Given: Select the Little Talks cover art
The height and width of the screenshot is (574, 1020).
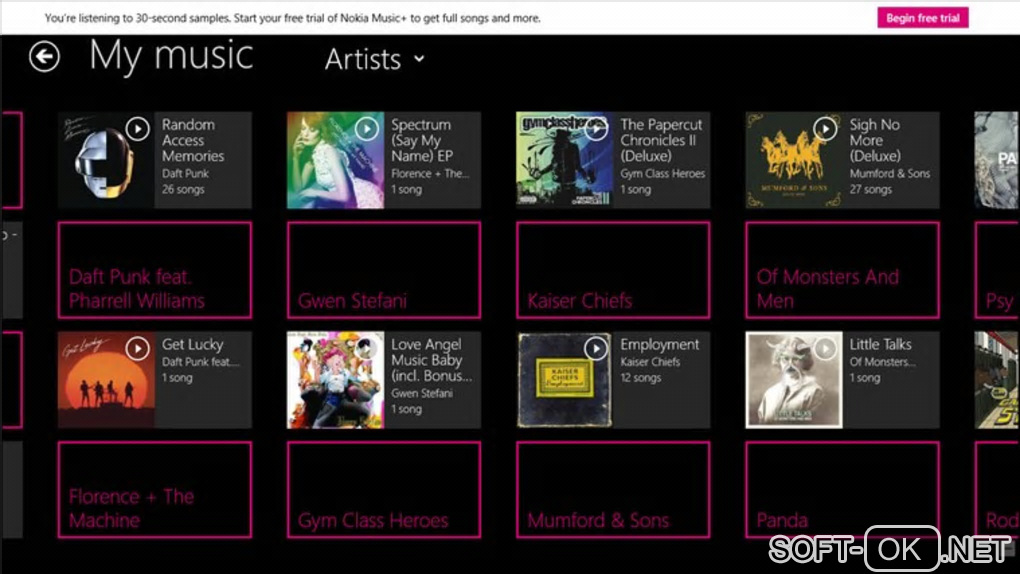Looking at the screenshot, I should coord(794,380).
